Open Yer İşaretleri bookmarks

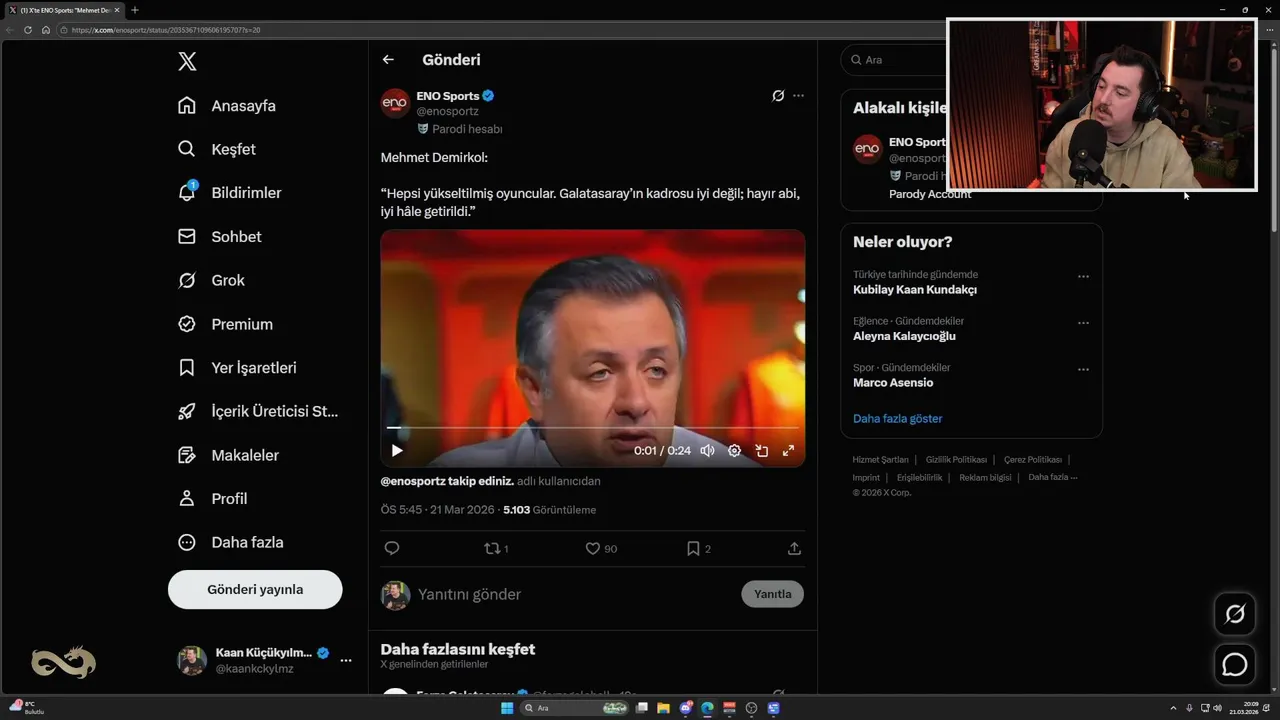click(x=237, y=368)
